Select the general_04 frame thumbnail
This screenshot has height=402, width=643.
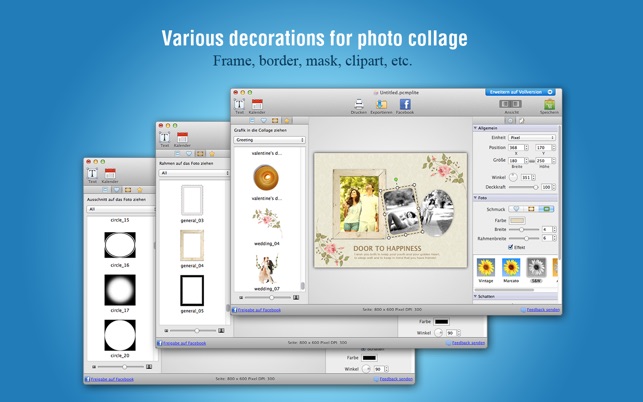tap(192, 245)
